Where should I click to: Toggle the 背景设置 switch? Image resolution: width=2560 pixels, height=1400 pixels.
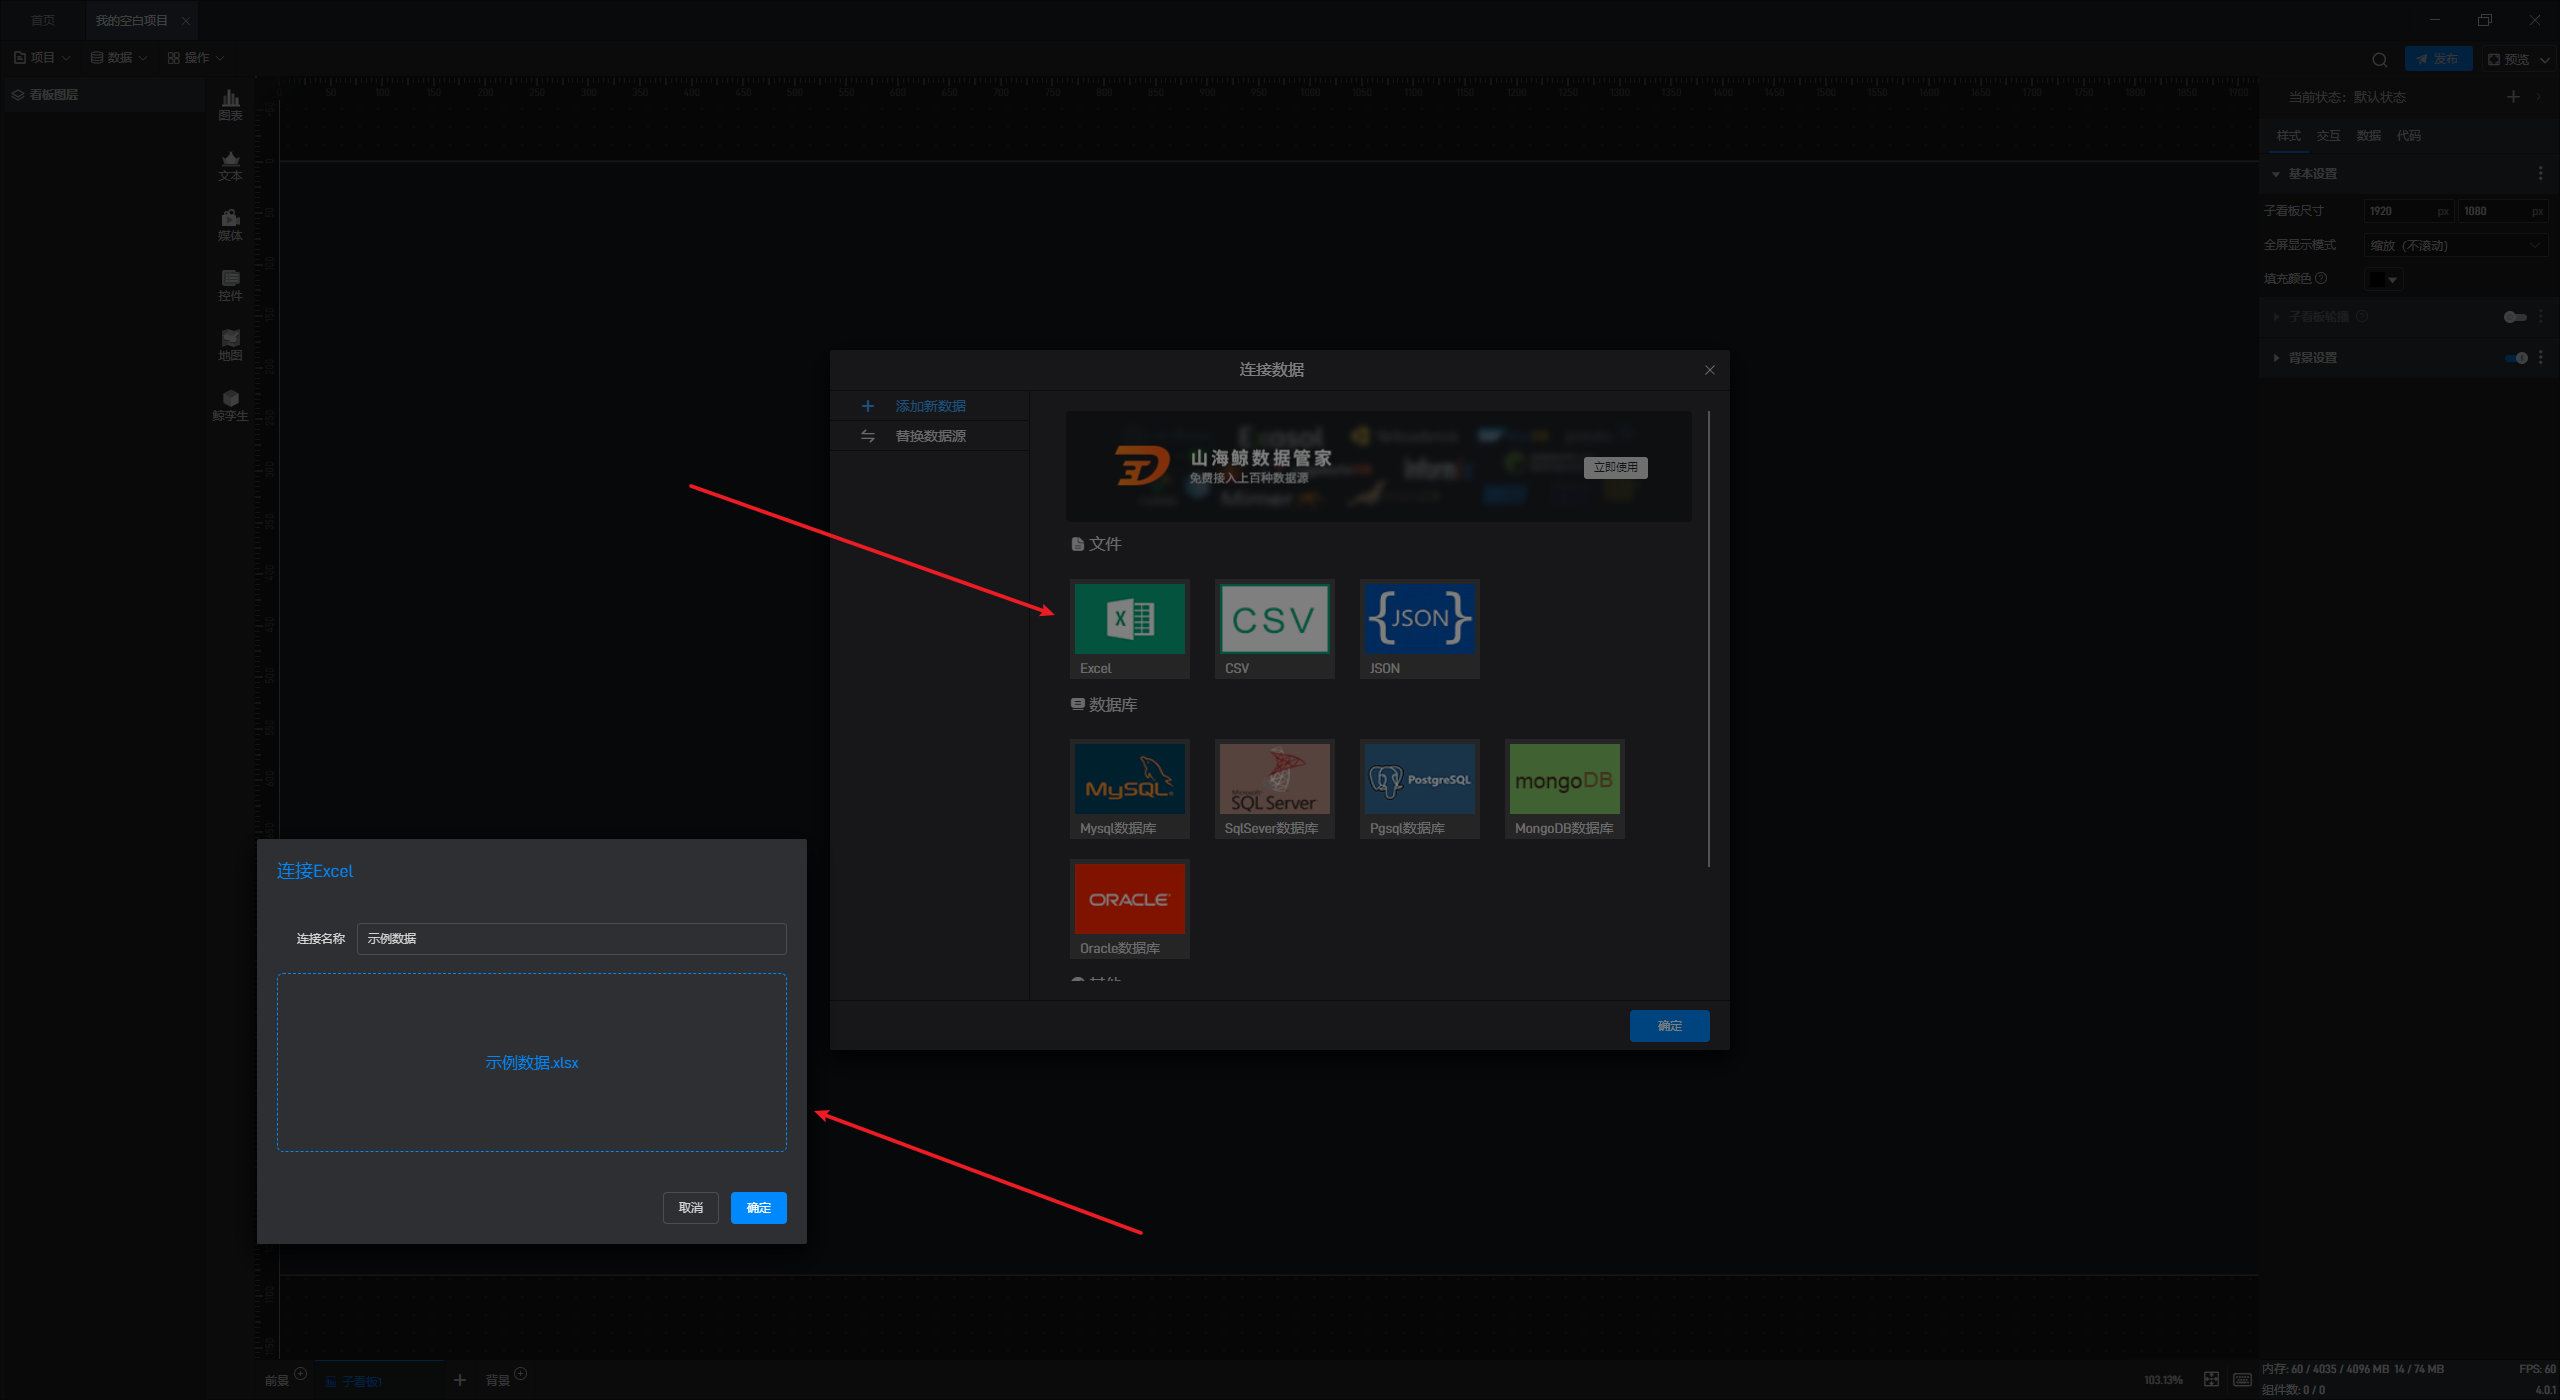[2516, 358]
